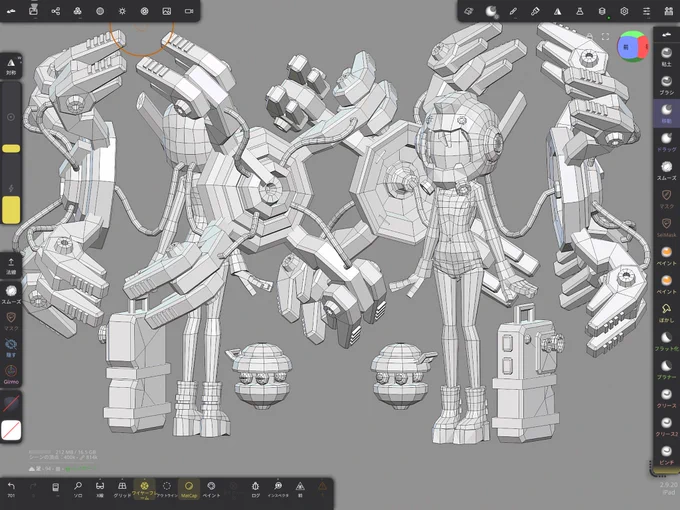Click the redo arrow button
The image size is (680, 510).
click(33, 489)
